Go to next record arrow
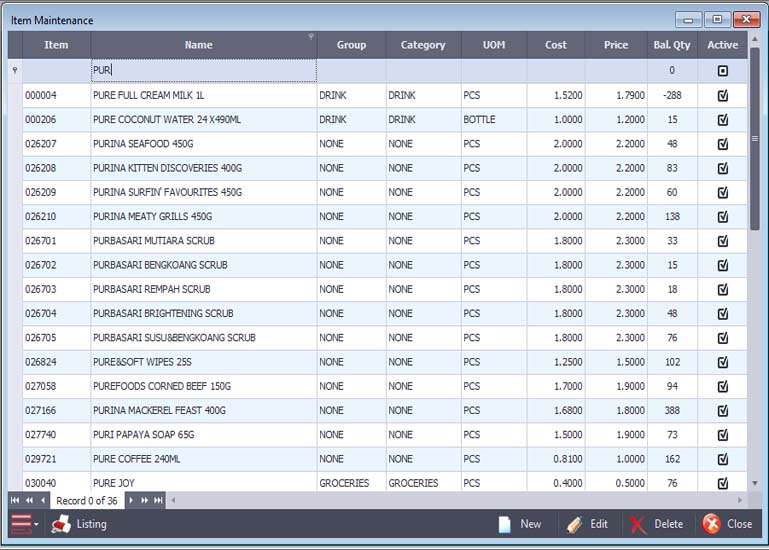This screenshot has height=550, width=769. click(x=131, y=500)
